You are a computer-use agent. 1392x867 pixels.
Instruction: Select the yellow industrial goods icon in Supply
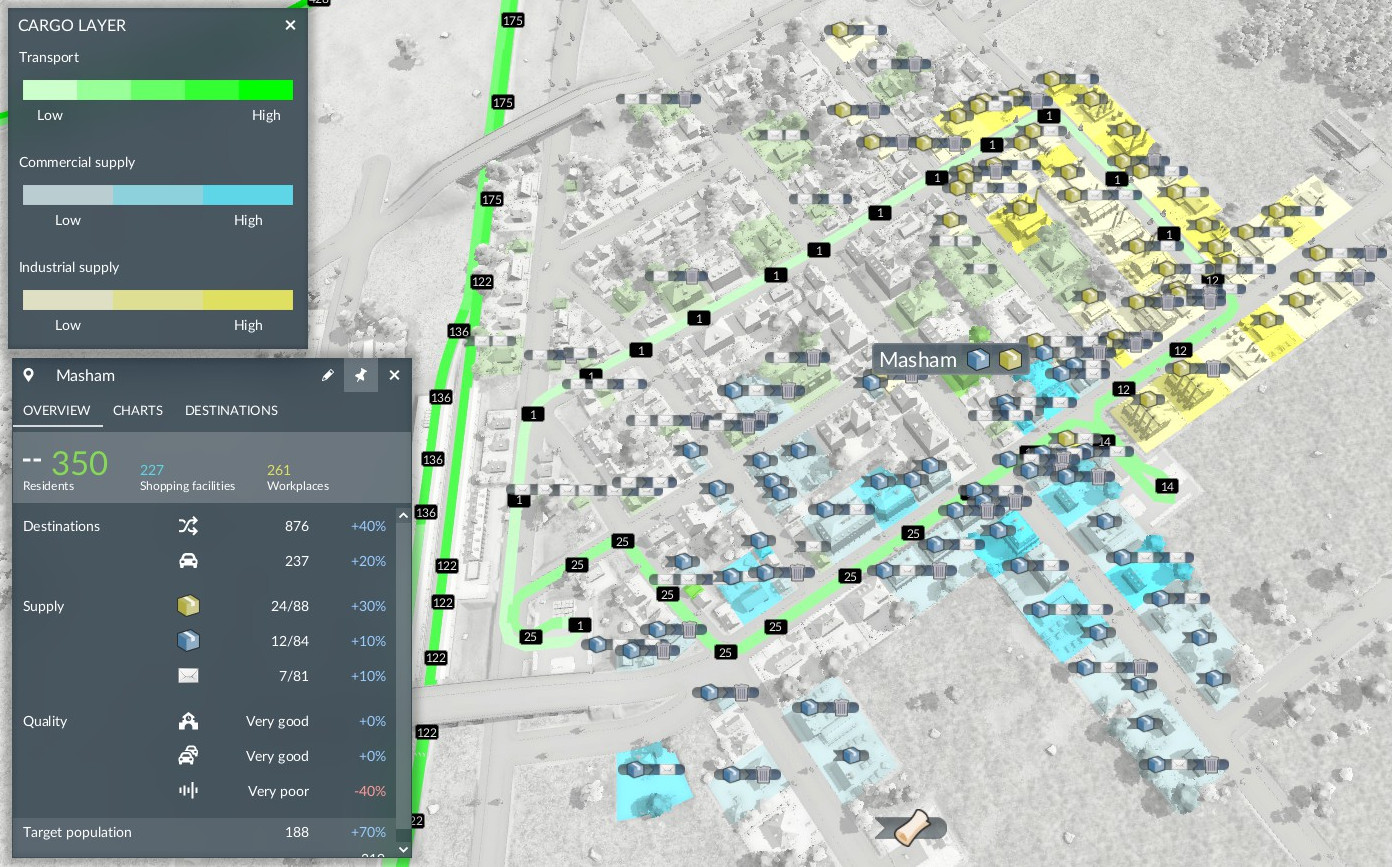pos(188,606)
